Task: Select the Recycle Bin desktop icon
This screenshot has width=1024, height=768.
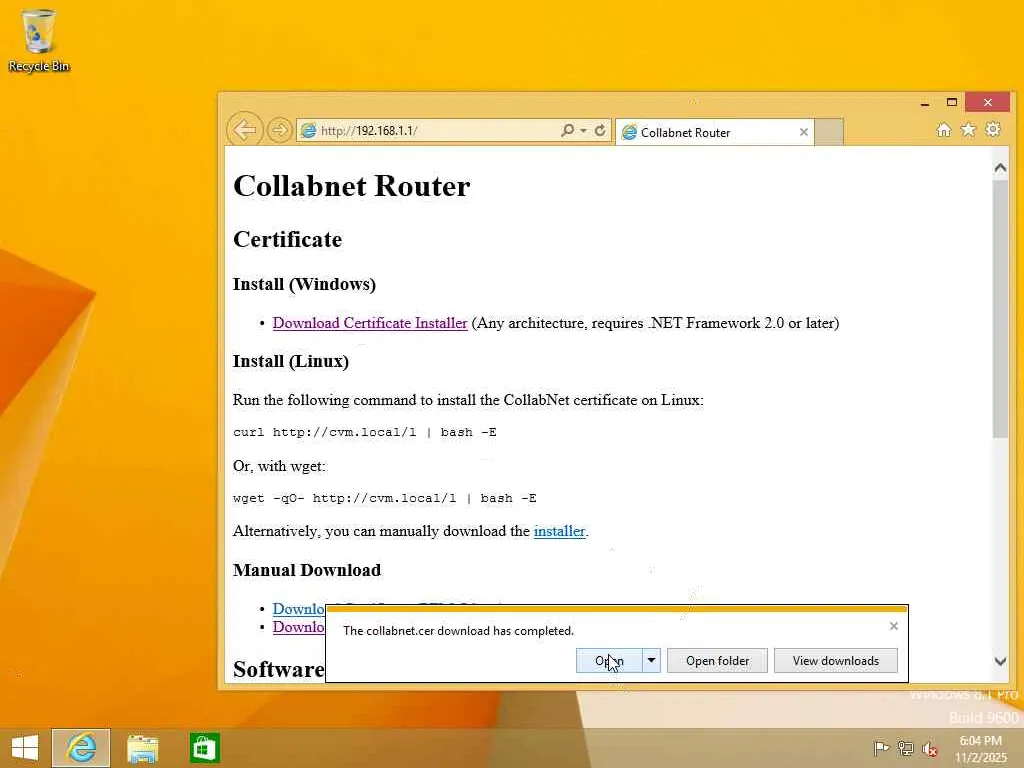Action: click(39, 40)
